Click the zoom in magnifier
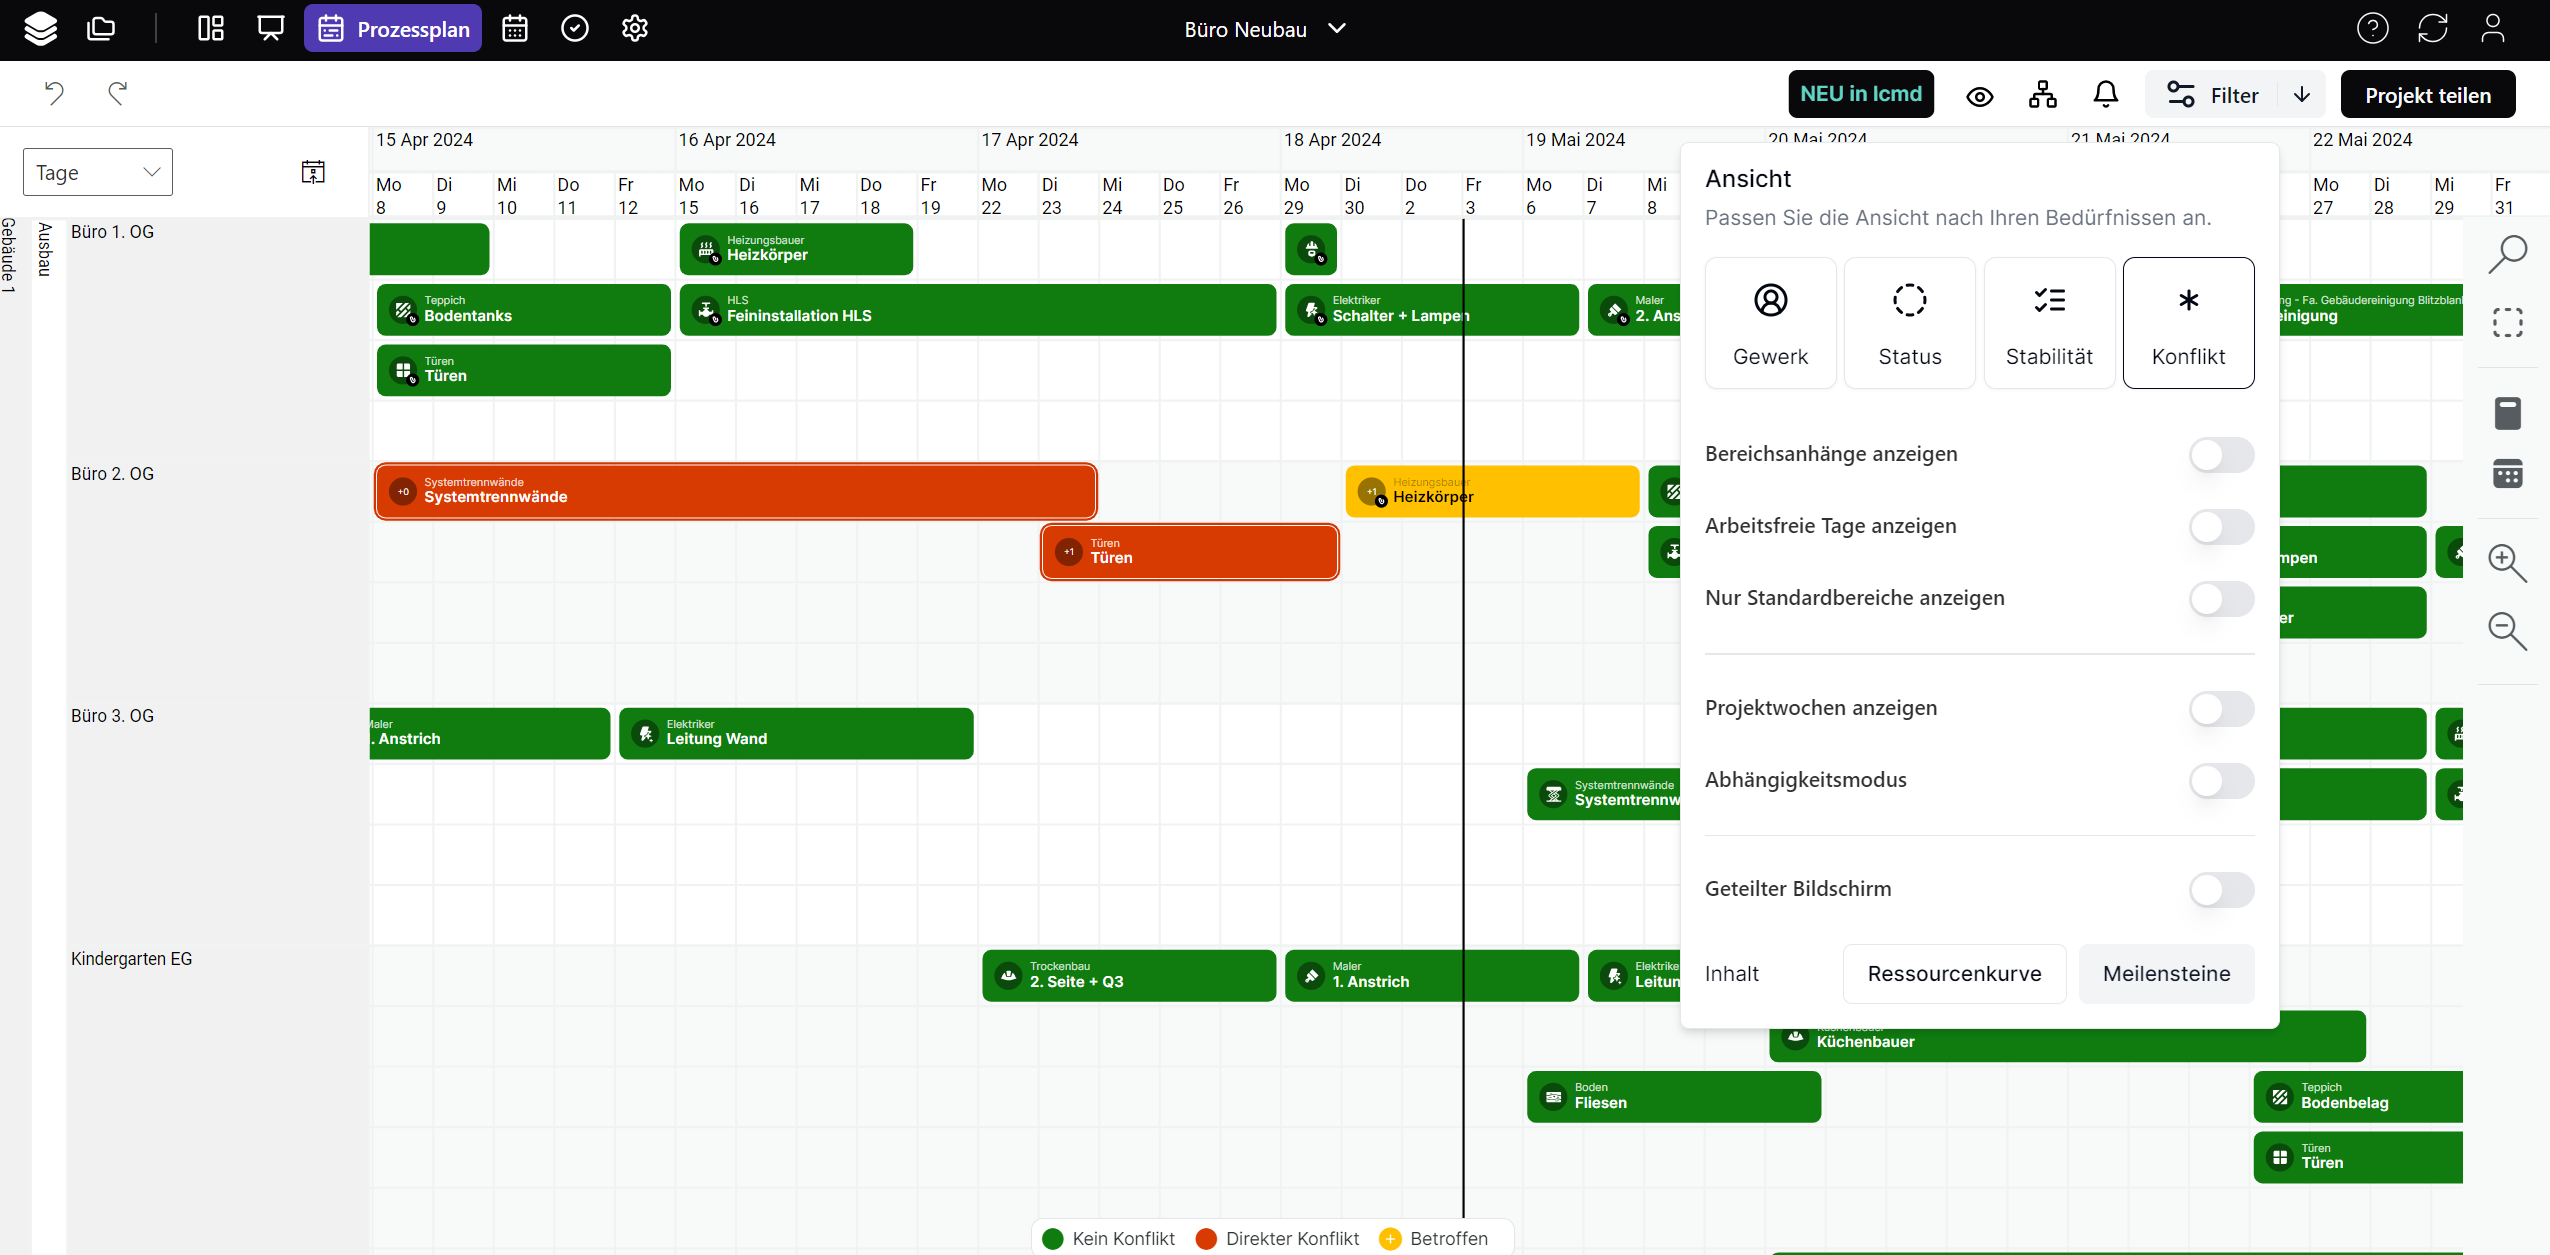2550x1255 pixels. pyautogui.click(x=2506, y=563)
